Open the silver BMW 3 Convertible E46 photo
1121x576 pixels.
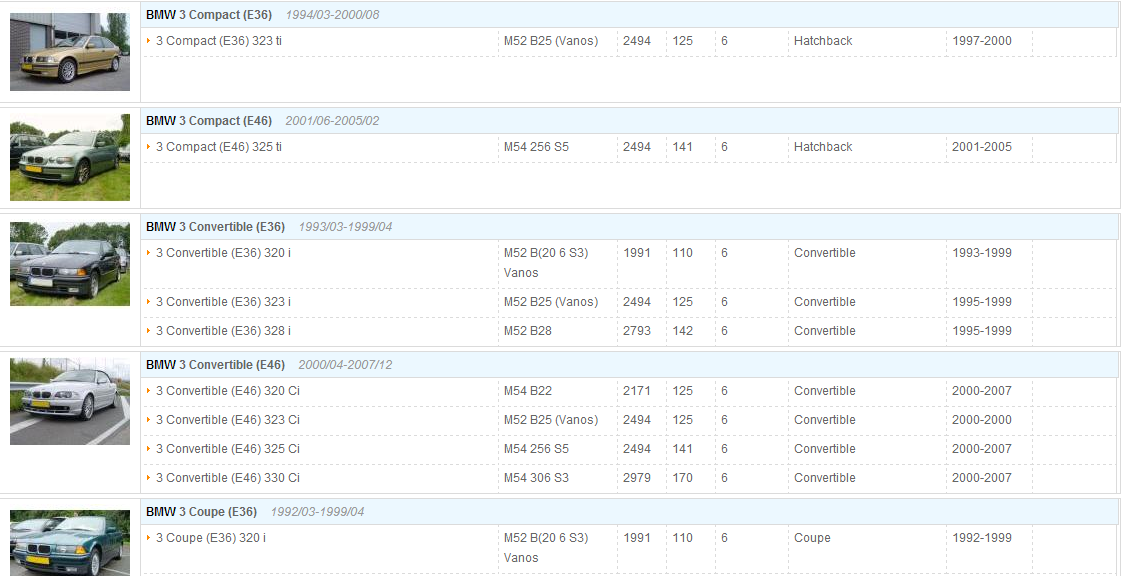tap(70, 402)
